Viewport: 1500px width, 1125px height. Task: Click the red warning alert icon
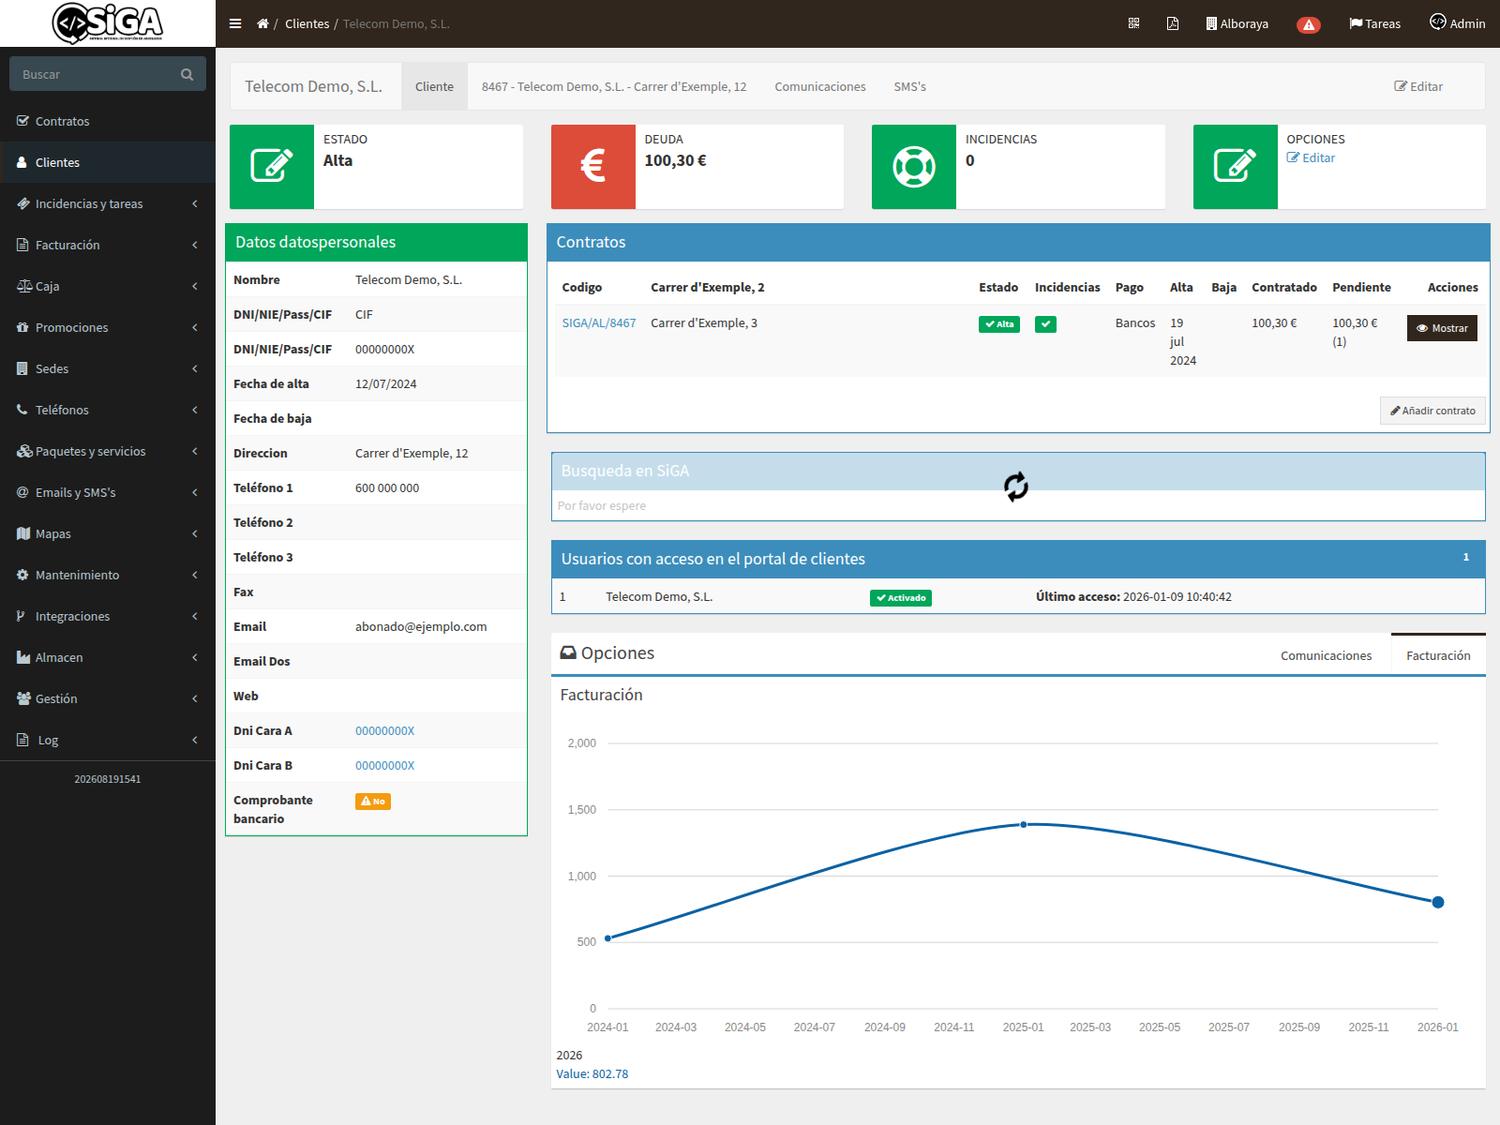tap(1308, 25)
